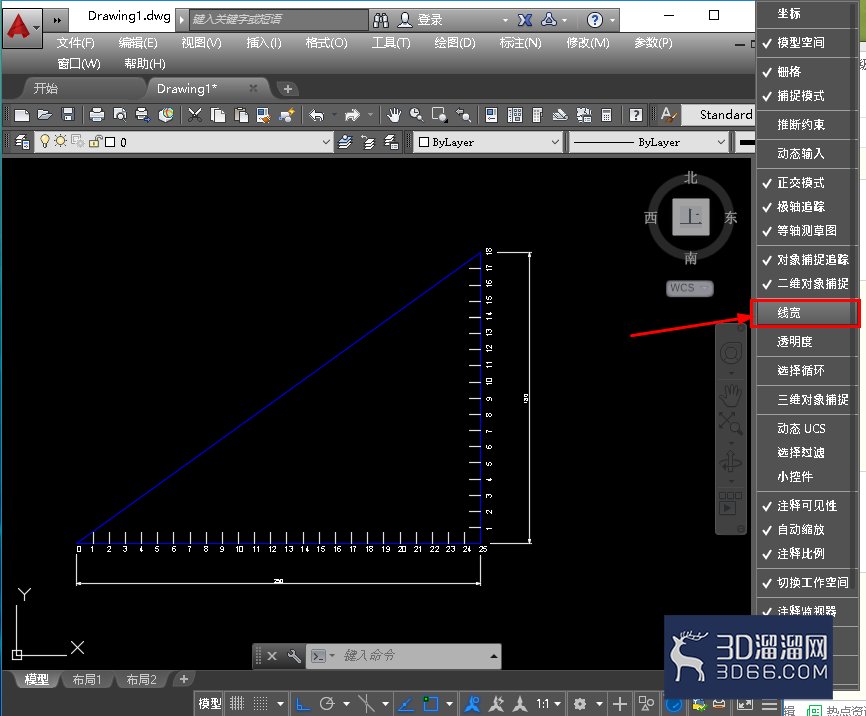Click the Help question mark toolbar icon
866x716 pixels.
pyautogui.click(x=636, y=115)
